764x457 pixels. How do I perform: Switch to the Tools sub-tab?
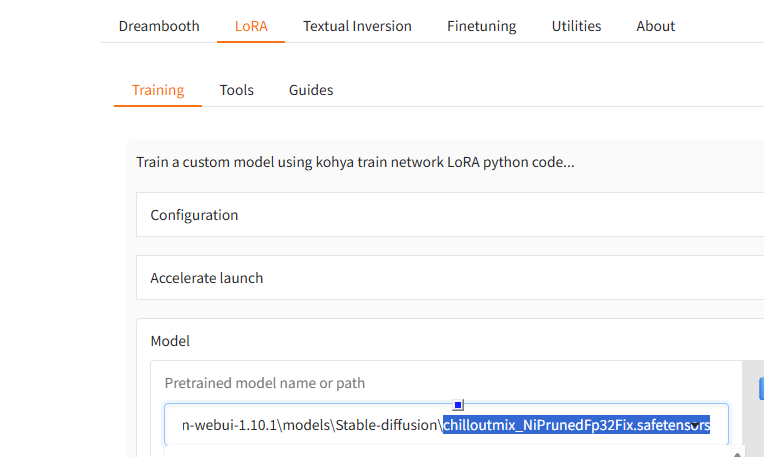pyautogui.click(x=237, y=90)
